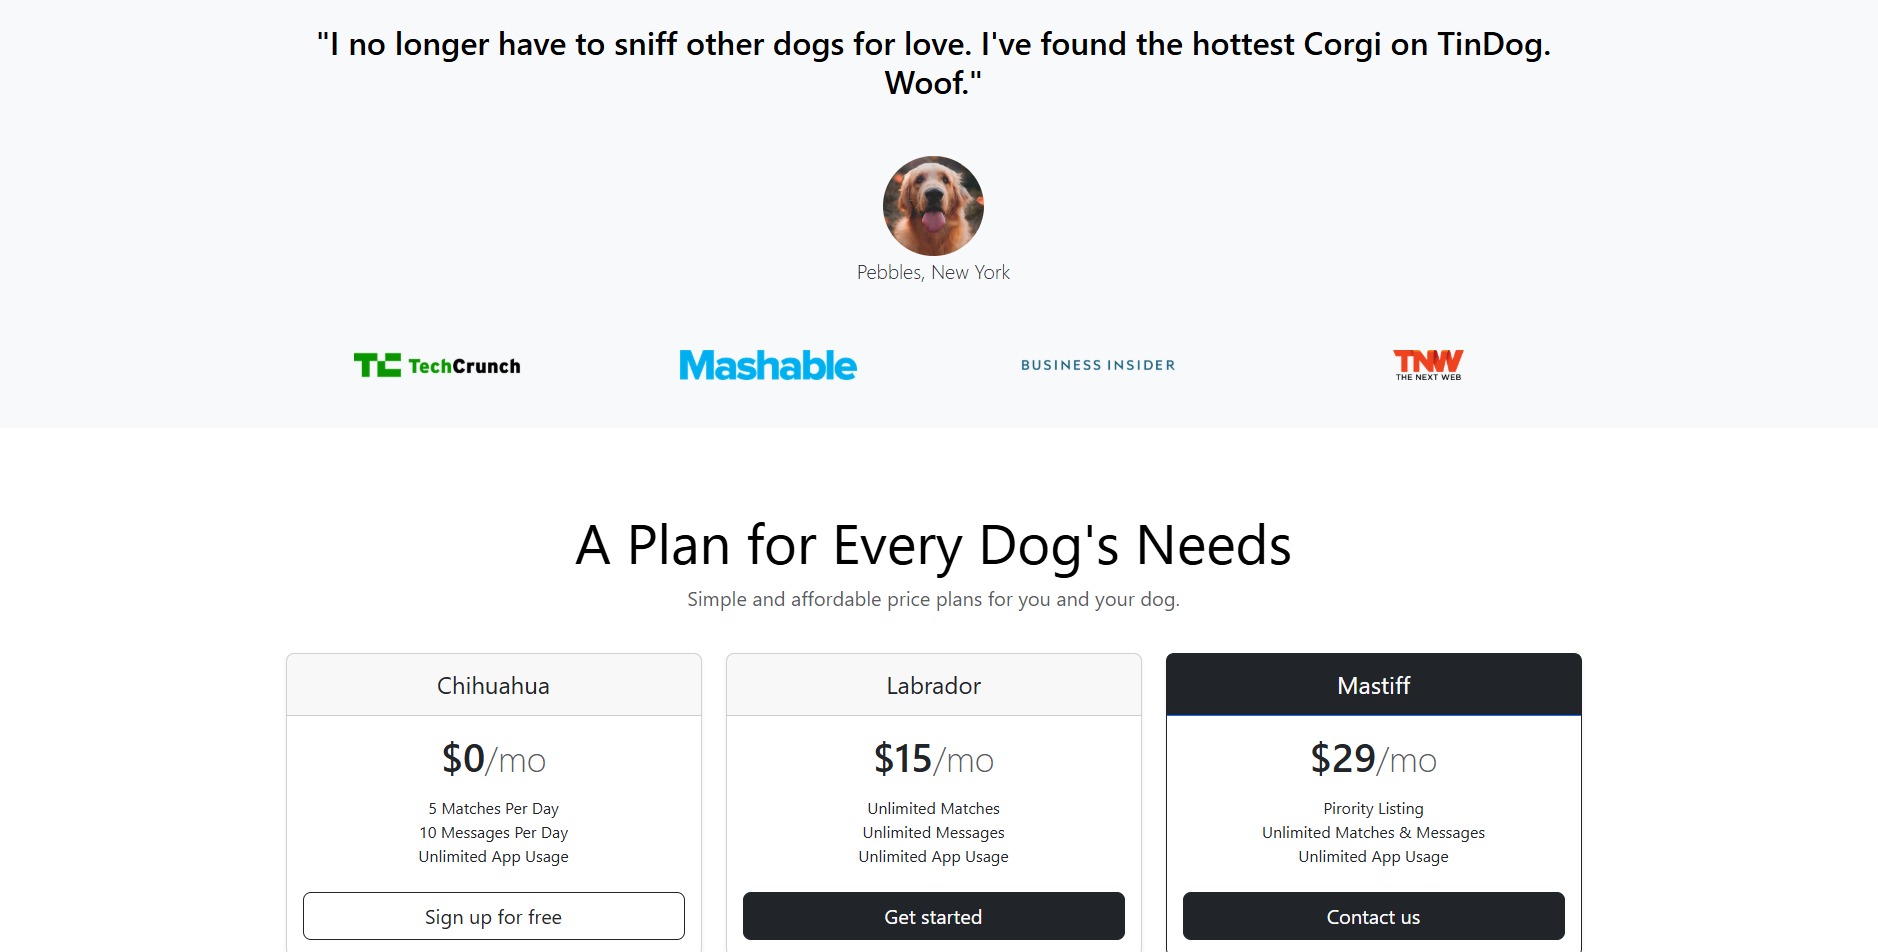Click the Mashable logo
The height and width of the screenshot is (952, 1878).
(767, 365)
